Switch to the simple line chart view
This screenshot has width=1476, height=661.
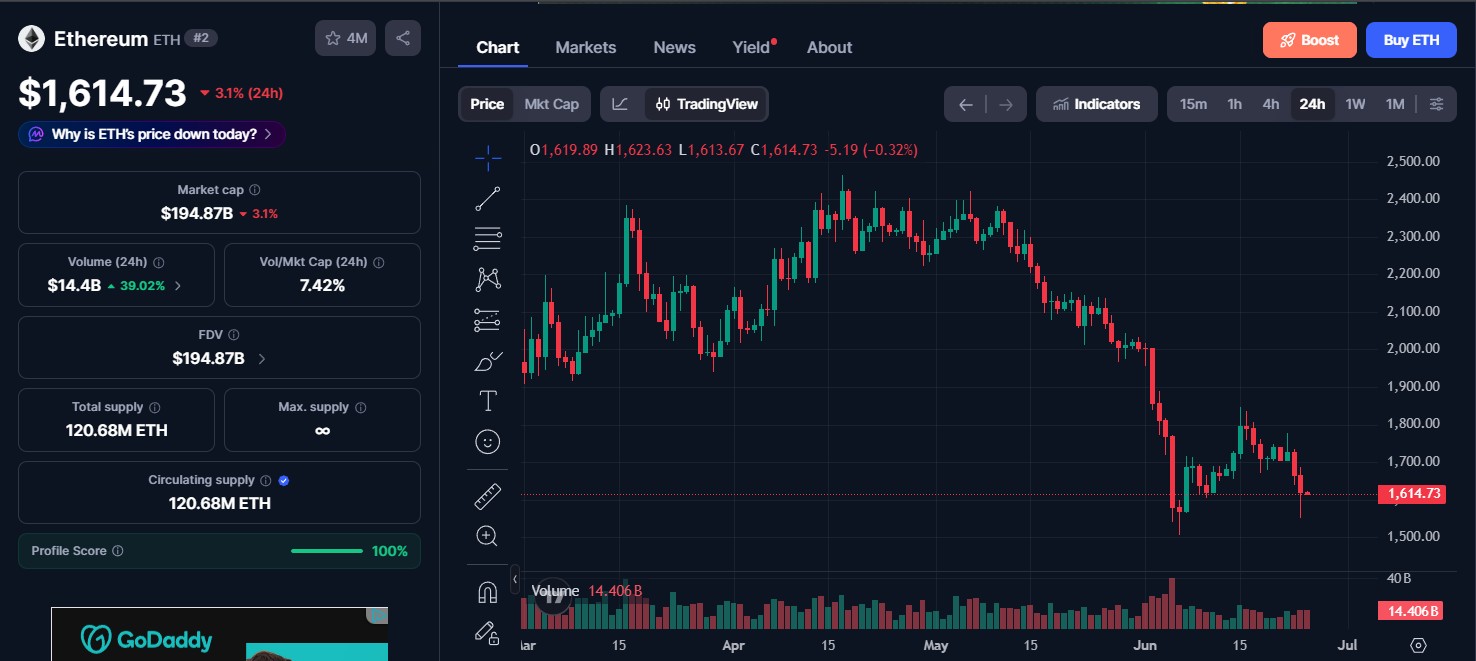[x=621, y=104]
